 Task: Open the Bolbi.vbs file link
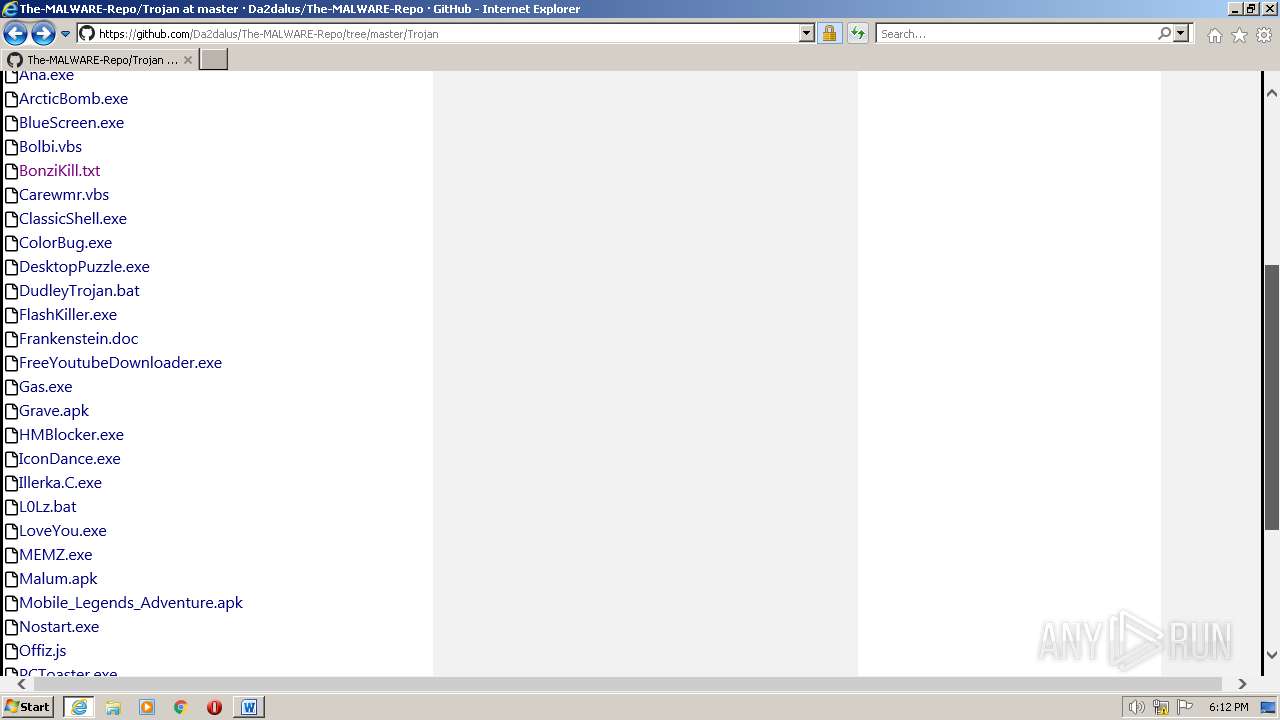coord(50,146)
